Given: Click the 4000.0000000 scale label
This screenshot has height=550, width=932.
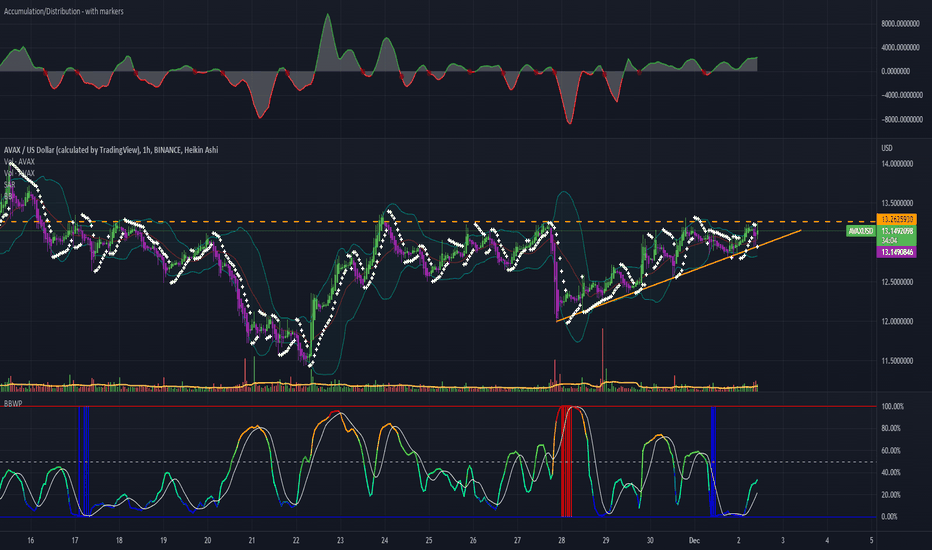Looking at the screenshot, I should (900, 48).
